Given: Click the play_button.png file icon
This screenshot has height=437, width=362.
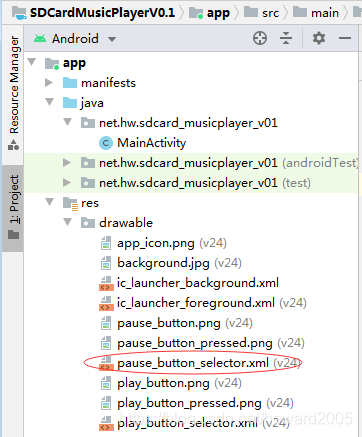Looking at the screenshot, I should [x=106, y=383].
